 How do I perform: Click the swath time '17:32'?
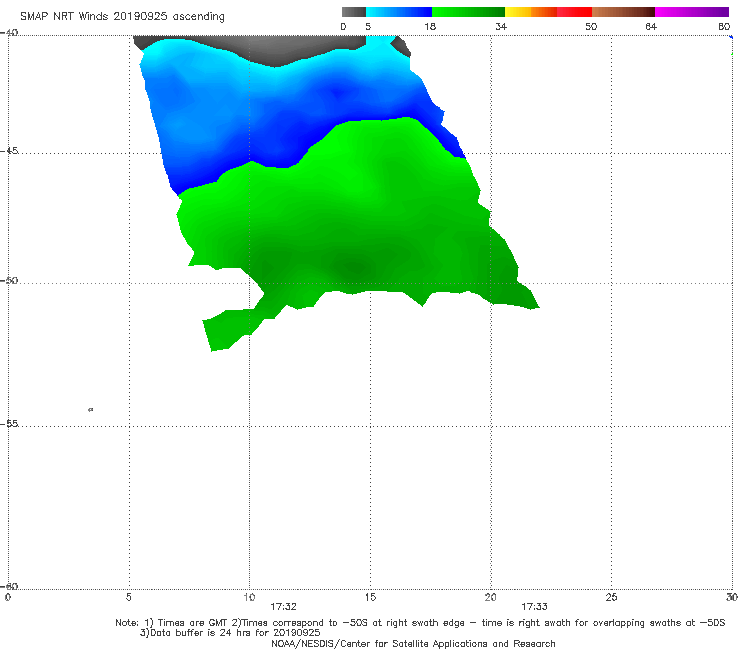click(x=283, y=607)
